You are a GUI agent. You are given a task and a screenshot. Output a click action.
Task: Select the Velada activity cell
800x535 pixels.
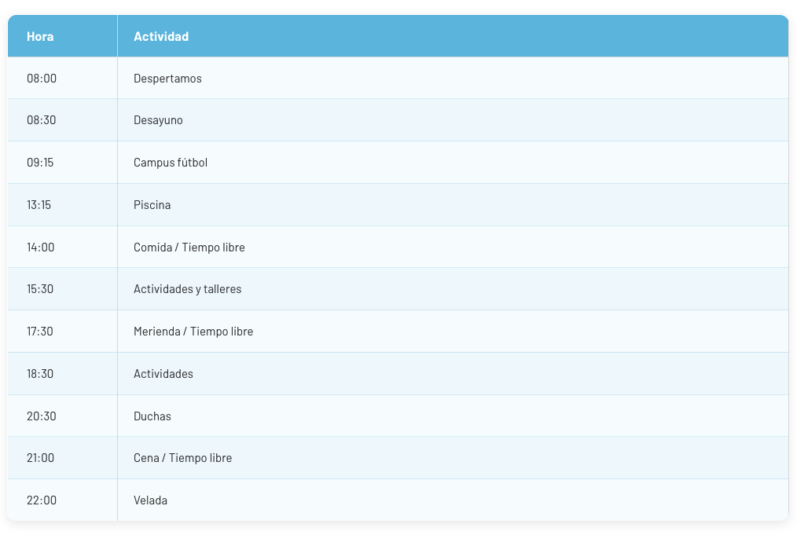(150, 500)
